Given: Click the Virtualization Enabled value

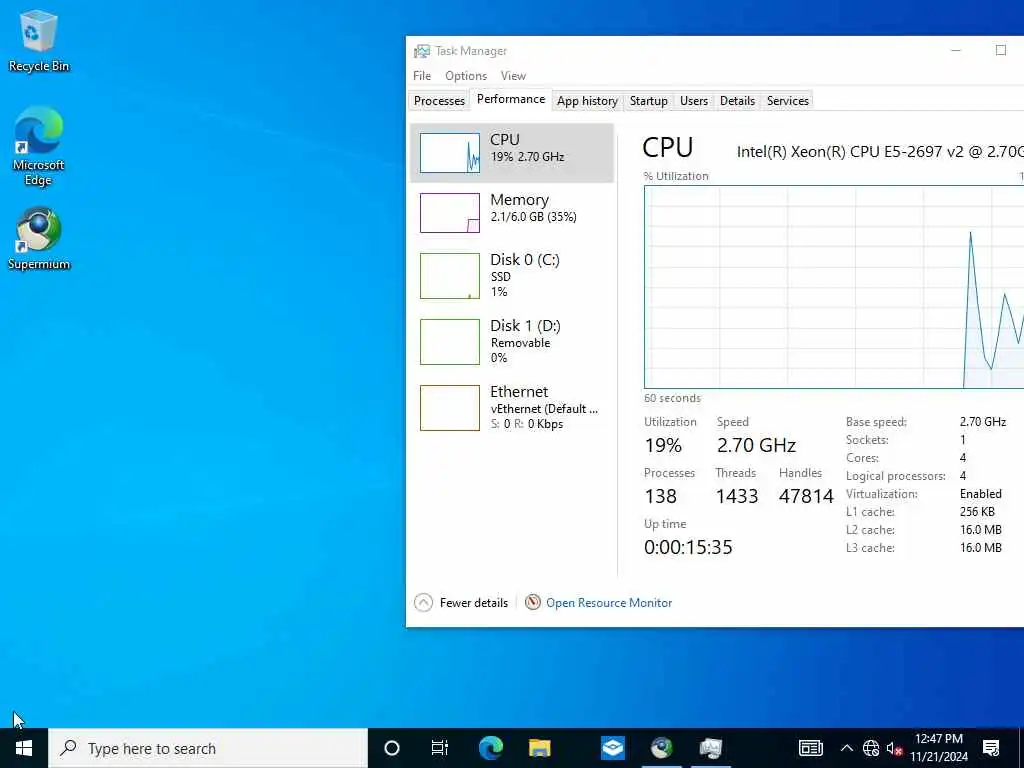Looking at the screenshot, I should pos(980,494).
